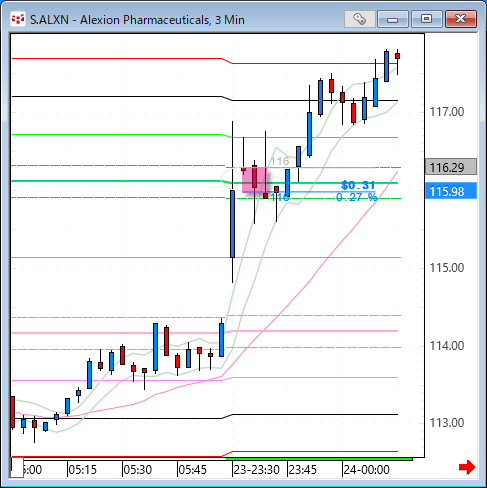The height and width of the screenshot is (488, 487).
Task: Click the red scroll-right arrow
Action: 467,467
